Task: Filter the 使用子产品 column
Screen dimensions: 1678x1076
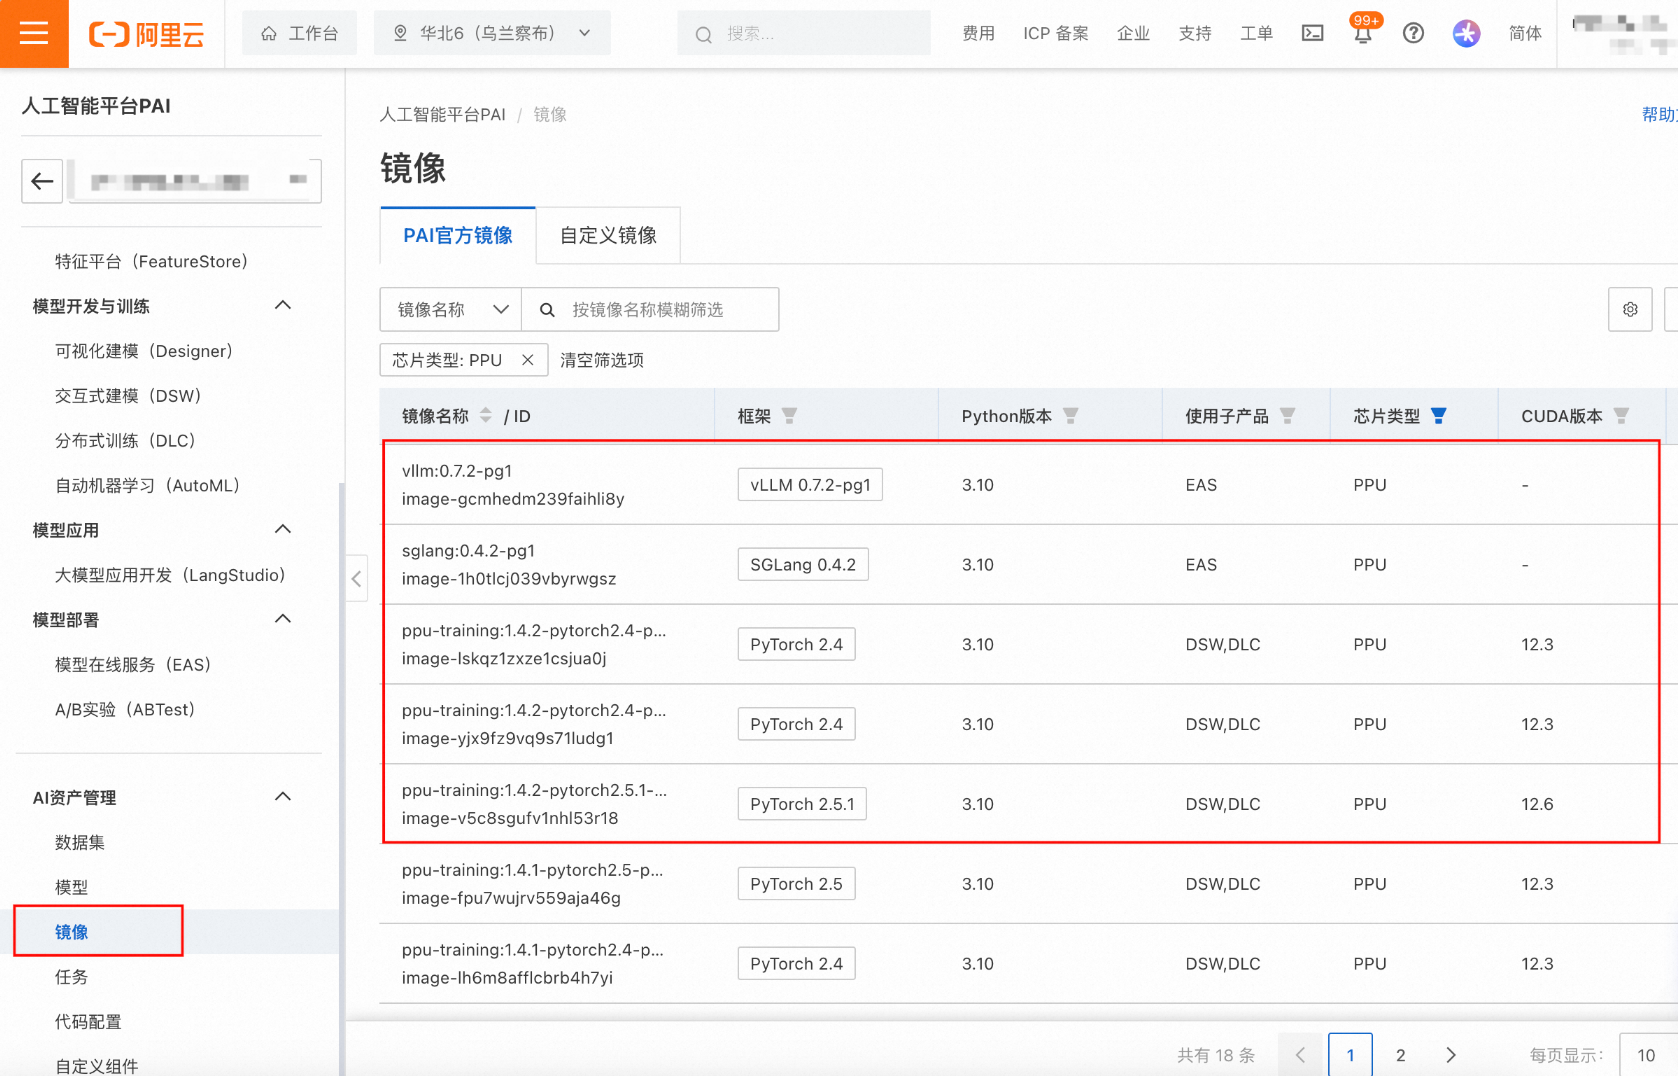Action: coord(1287,416)
